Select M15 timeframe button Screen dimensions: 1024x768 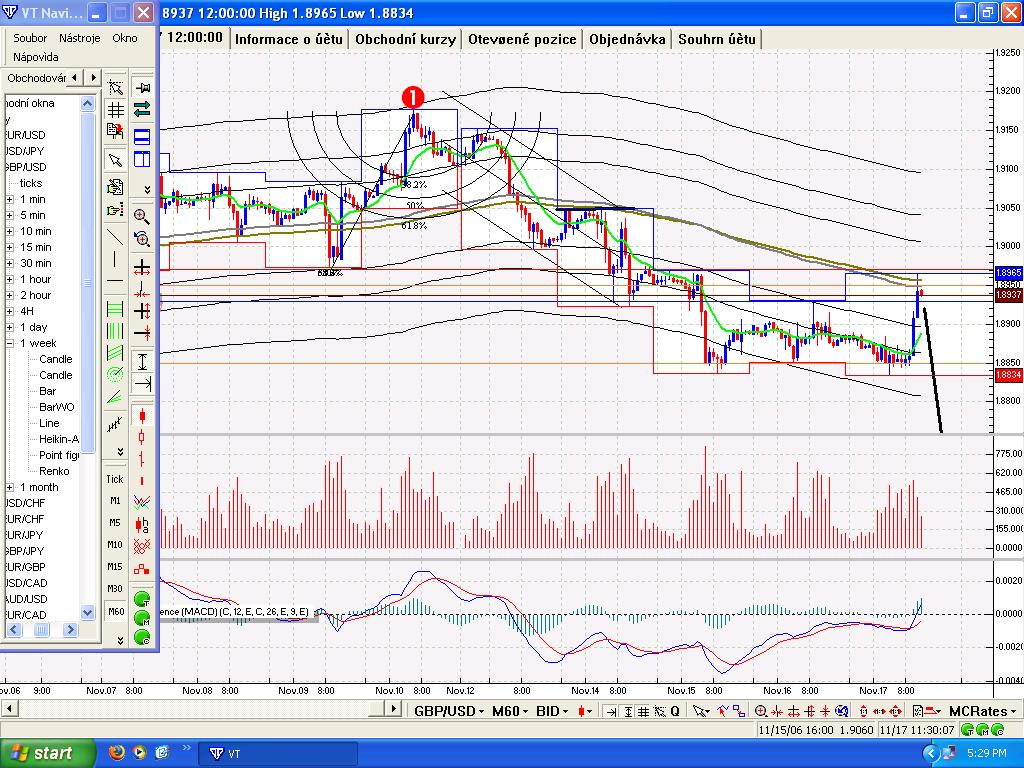point(115,567)
